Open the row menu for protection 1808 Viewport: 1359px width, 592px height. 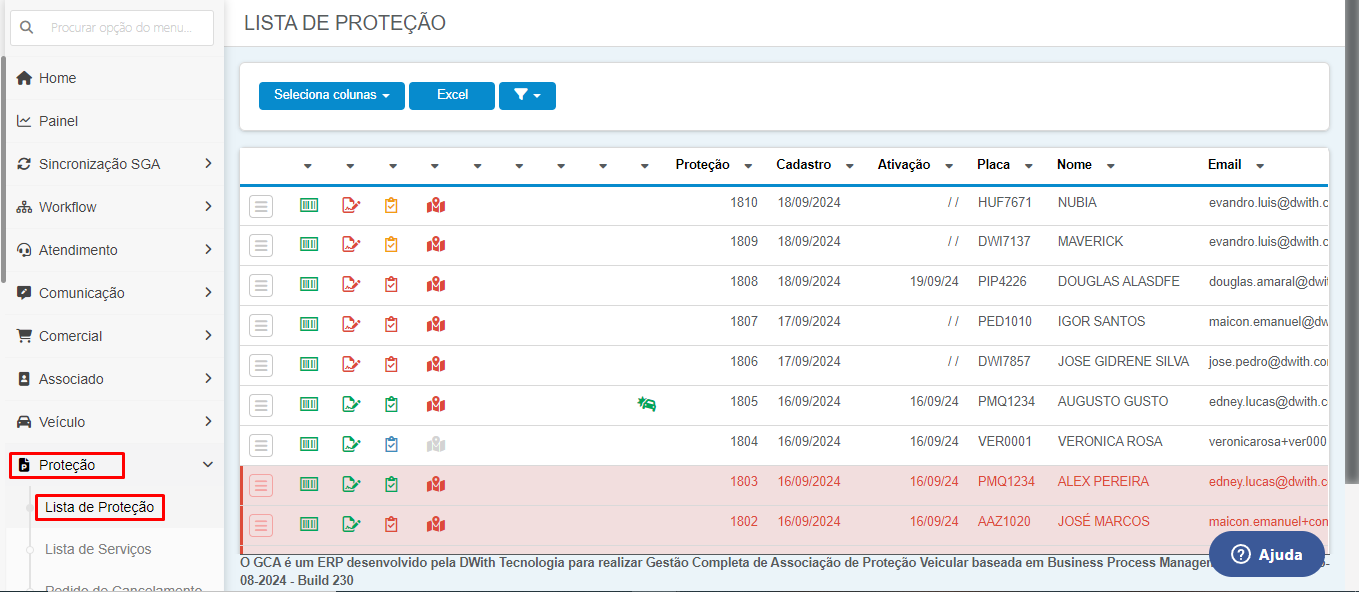pos(261,285)
